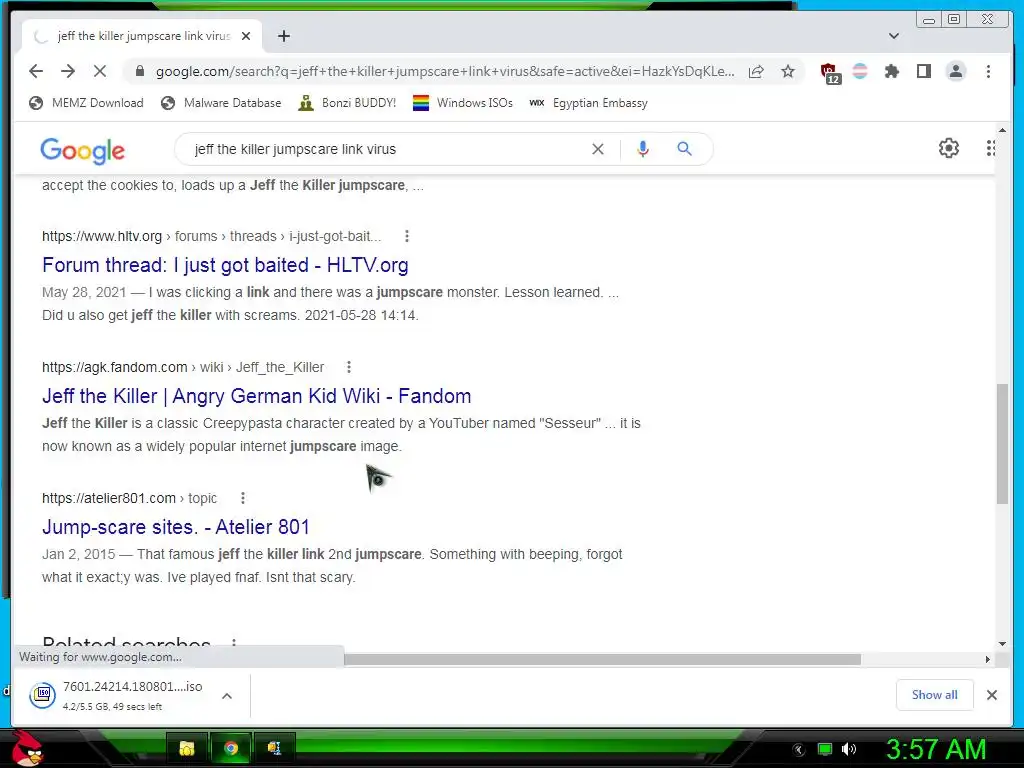The height and width of the screenshot is (768, 1024).
Task: Open Chrome's three-dot menu
Action: 988,71
